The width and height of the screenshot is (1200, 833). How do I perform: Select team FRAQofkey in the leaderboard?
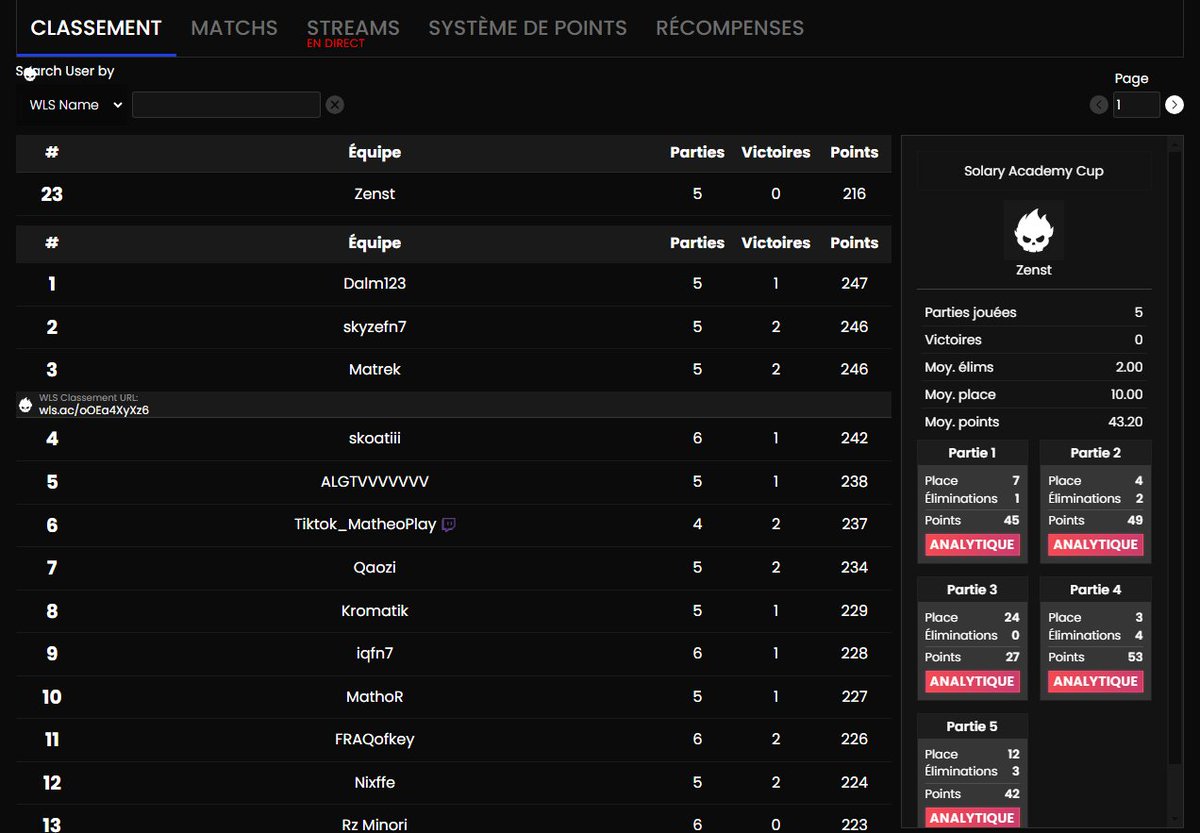tap(453, 739)
